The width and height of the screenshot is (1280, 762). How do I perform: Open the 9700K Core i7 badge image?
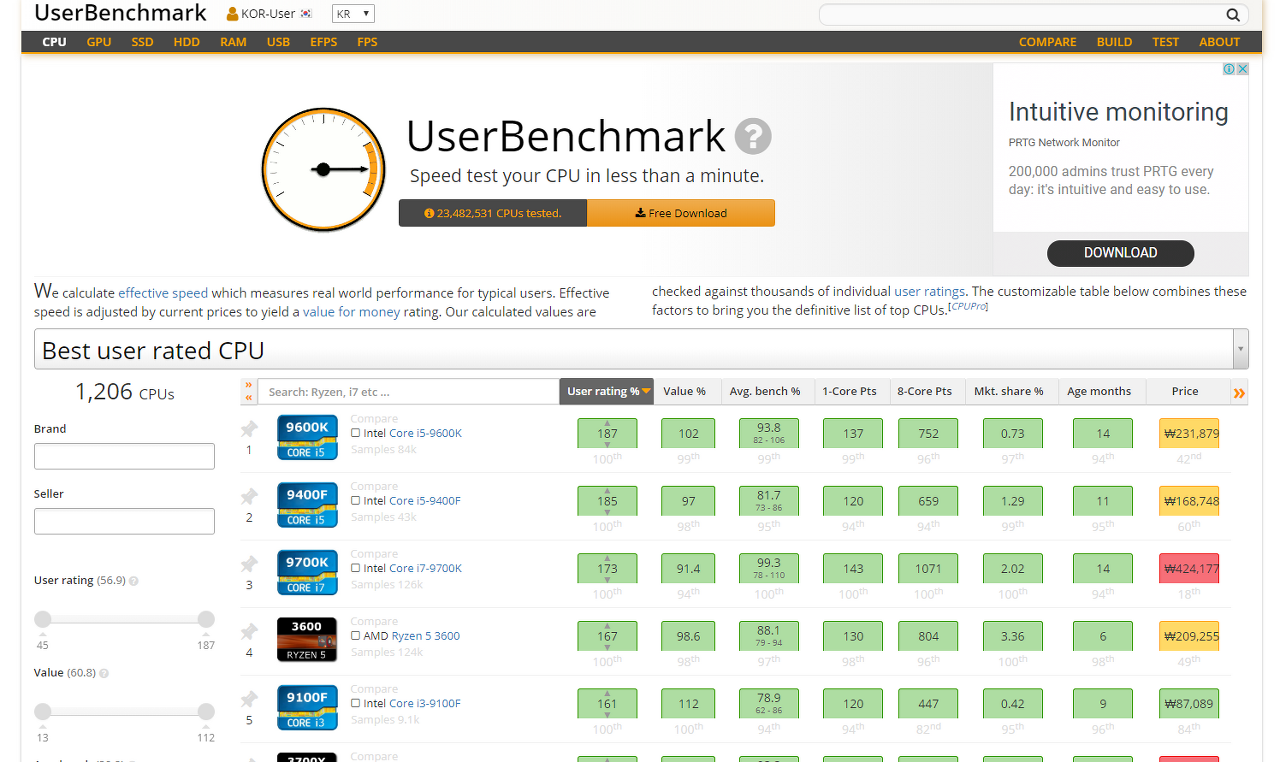307,572
